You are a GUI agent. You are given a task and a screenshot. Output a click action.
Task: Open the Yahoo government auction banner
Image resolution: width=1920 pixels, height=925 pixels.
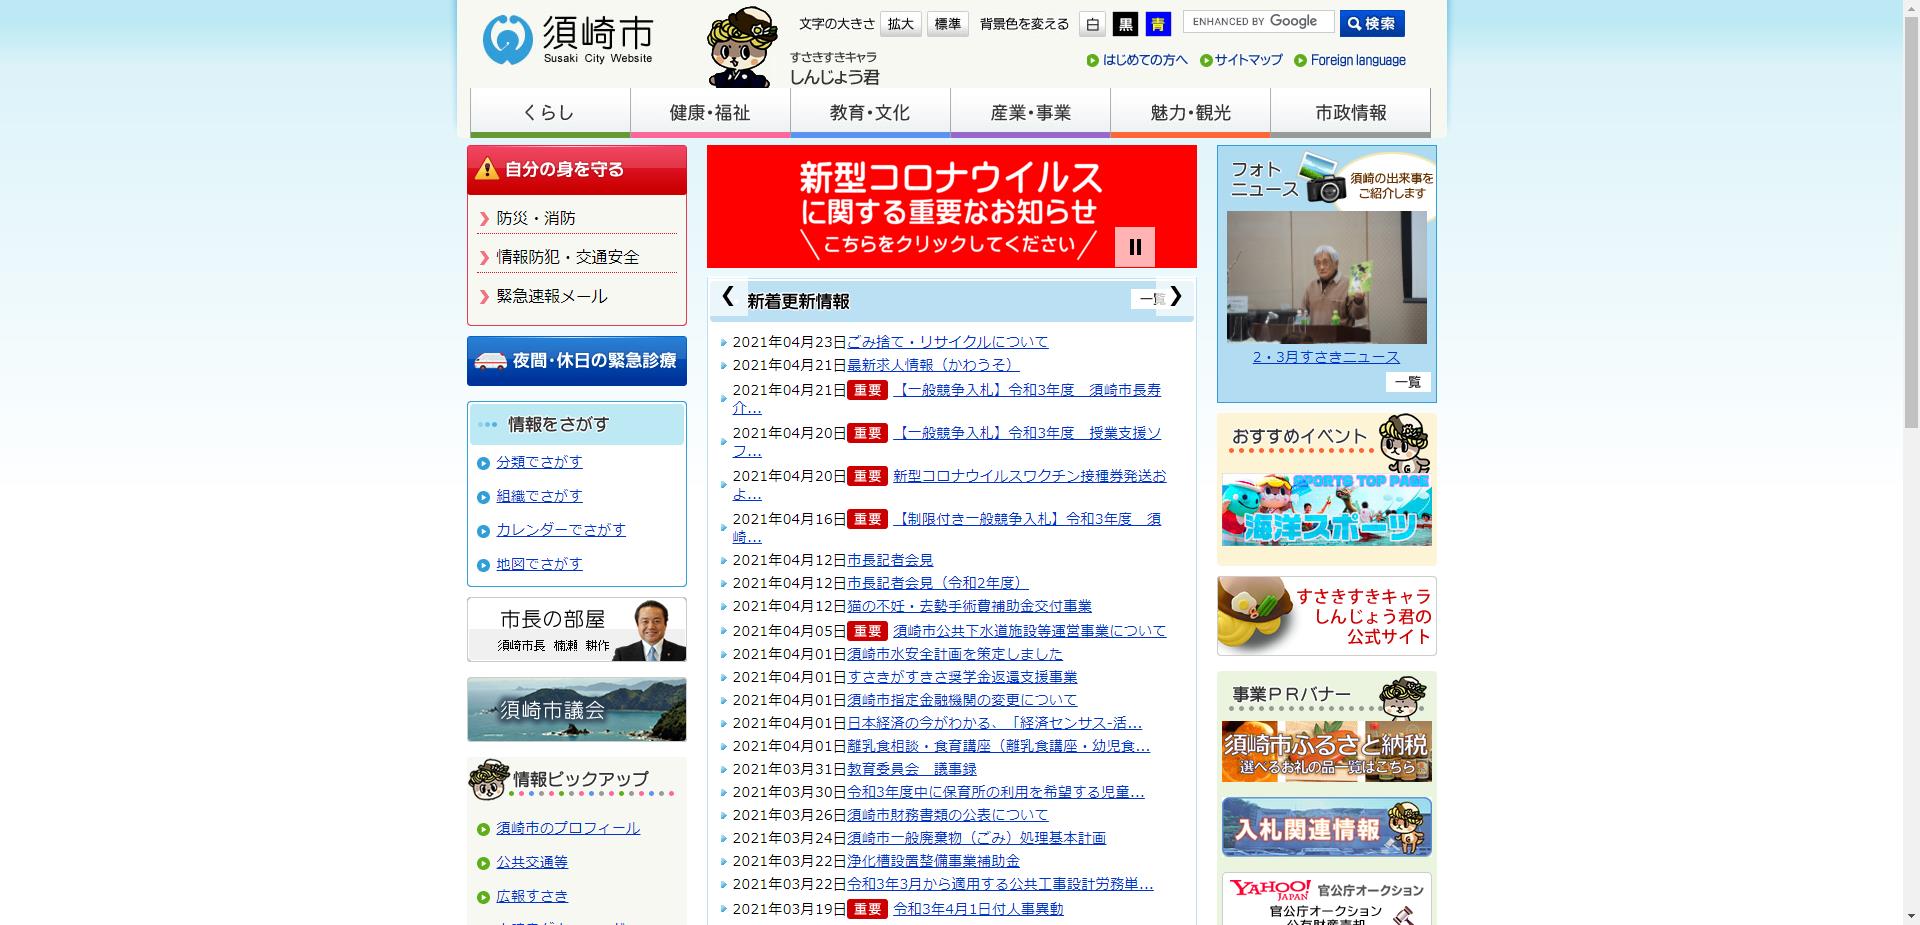pos(1326,900)
